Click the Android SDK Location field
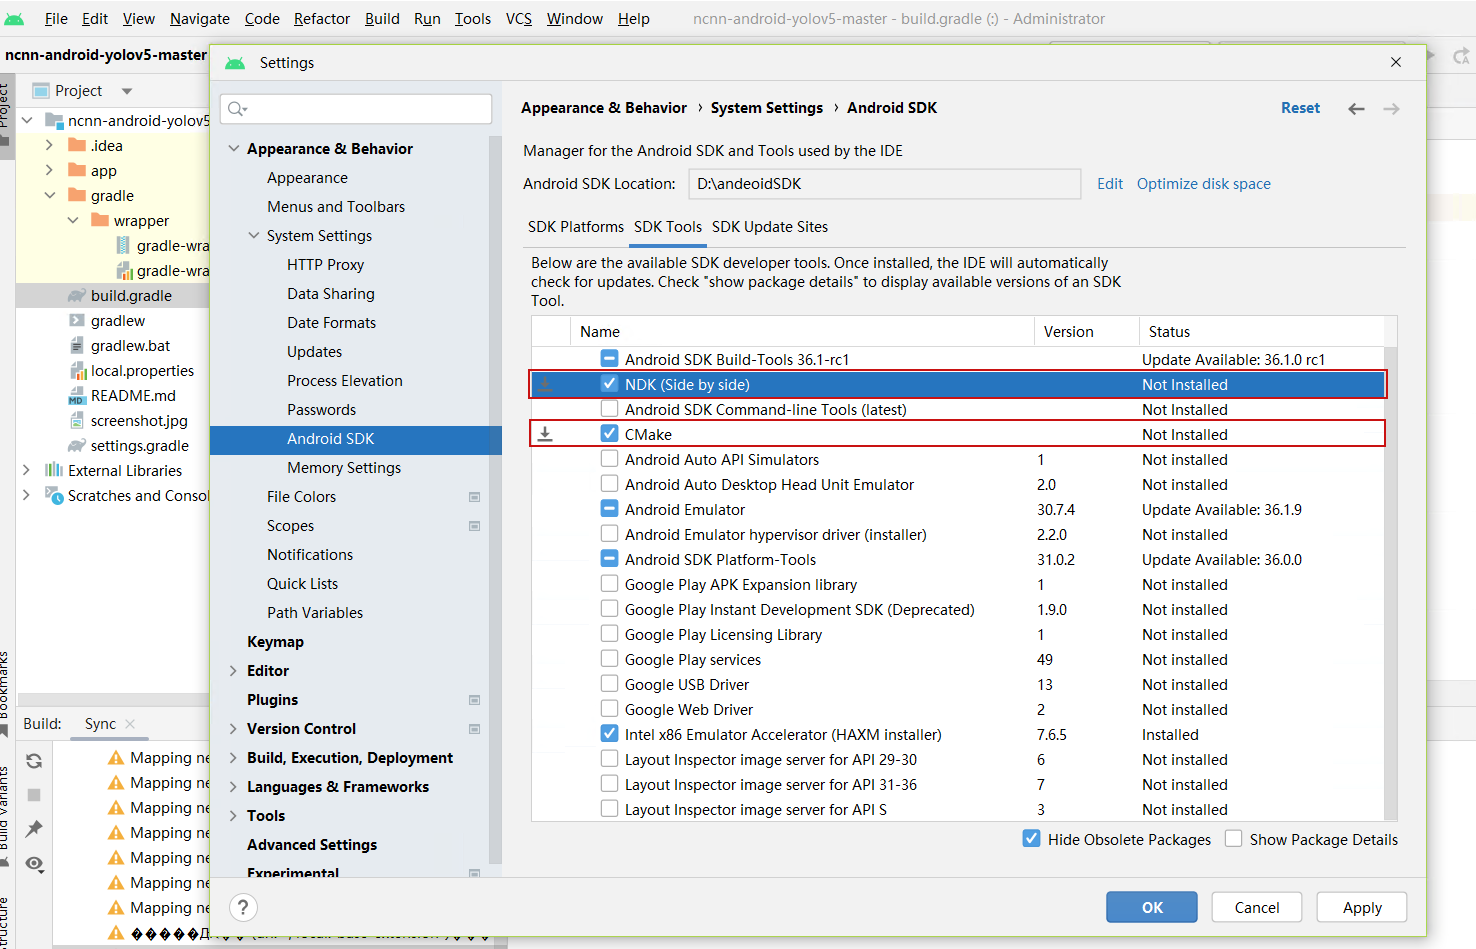Viewport: 1476px width, 949px height. click(885, 184)
